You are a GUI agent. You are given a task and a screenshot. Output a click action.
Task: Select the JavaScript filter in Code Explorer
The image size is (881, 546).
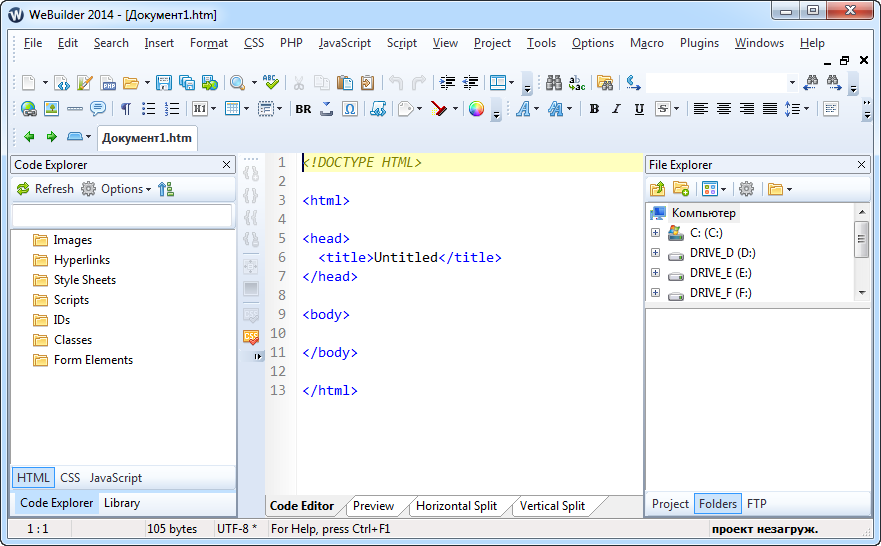pos(116,477)
